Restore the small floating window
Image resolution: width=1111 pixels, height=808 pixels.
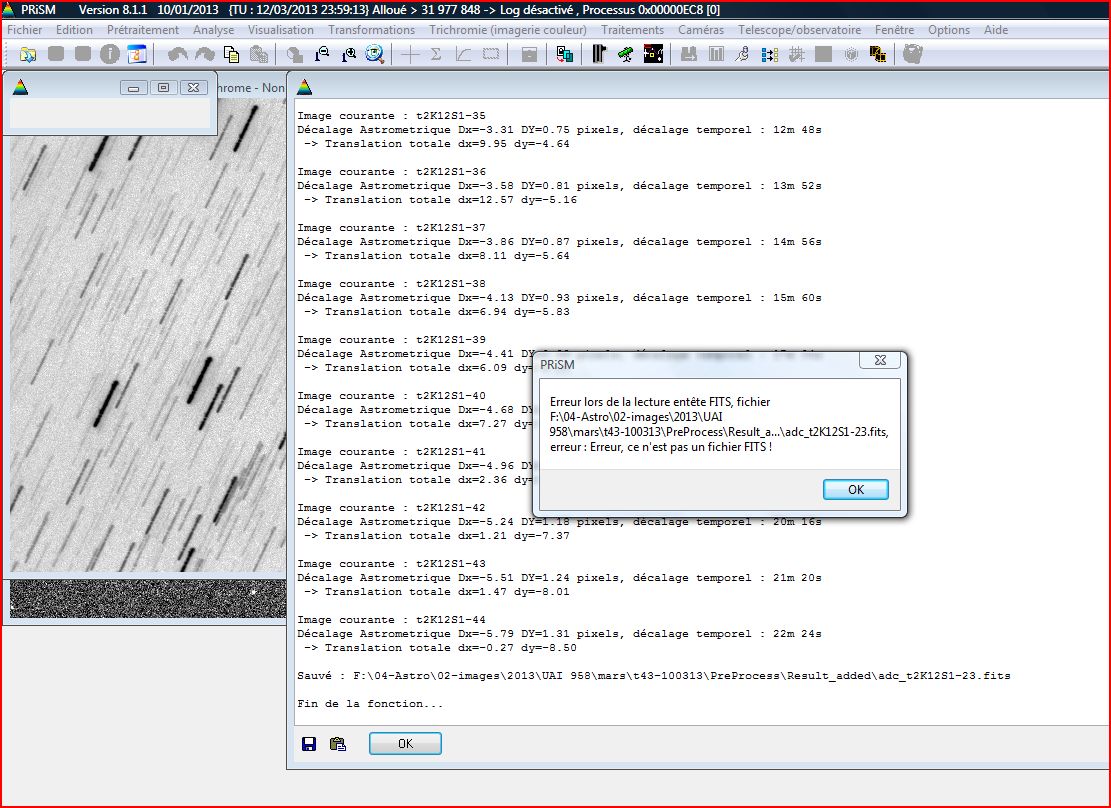[x=164, y=88]
